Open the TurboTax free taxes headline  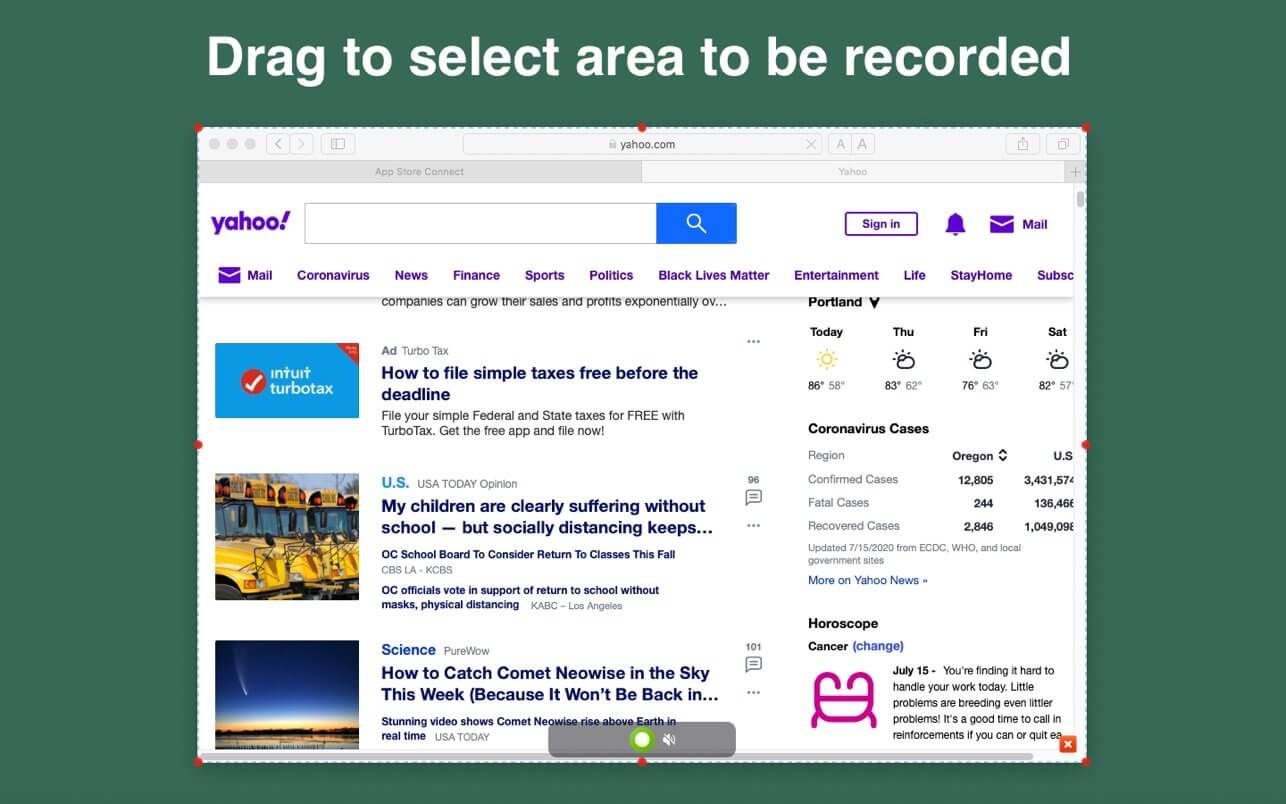(540, 383)
